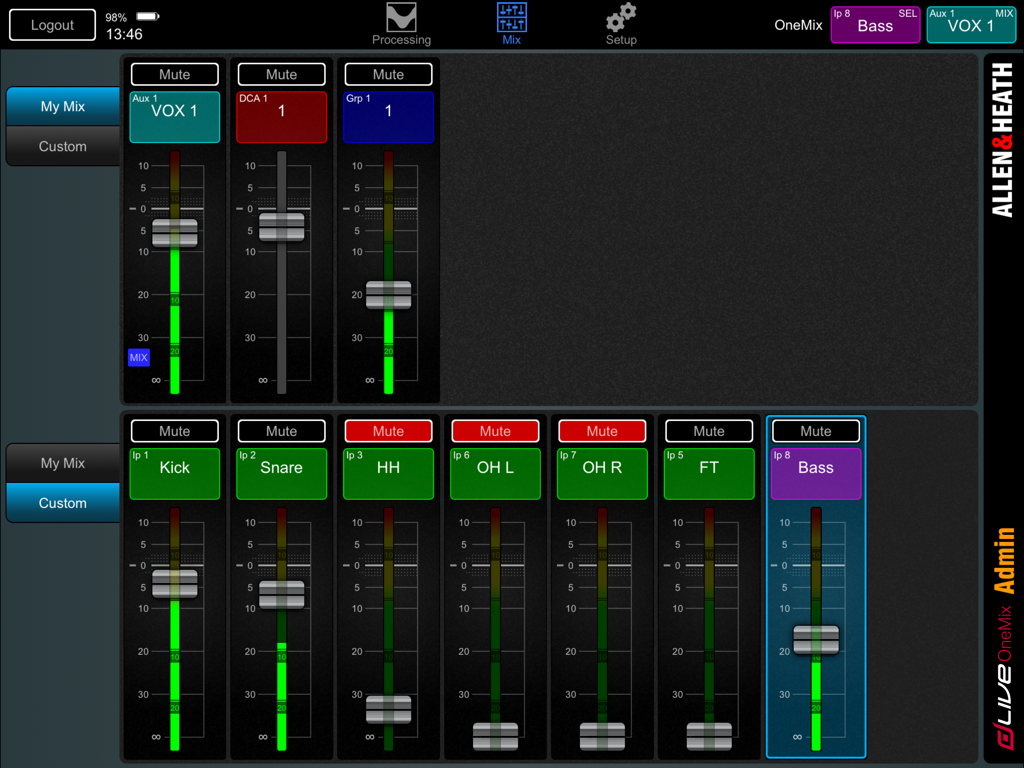1024x768 pixels.
Task: Select the DCA 1 channel label
Action: (281, 117)
